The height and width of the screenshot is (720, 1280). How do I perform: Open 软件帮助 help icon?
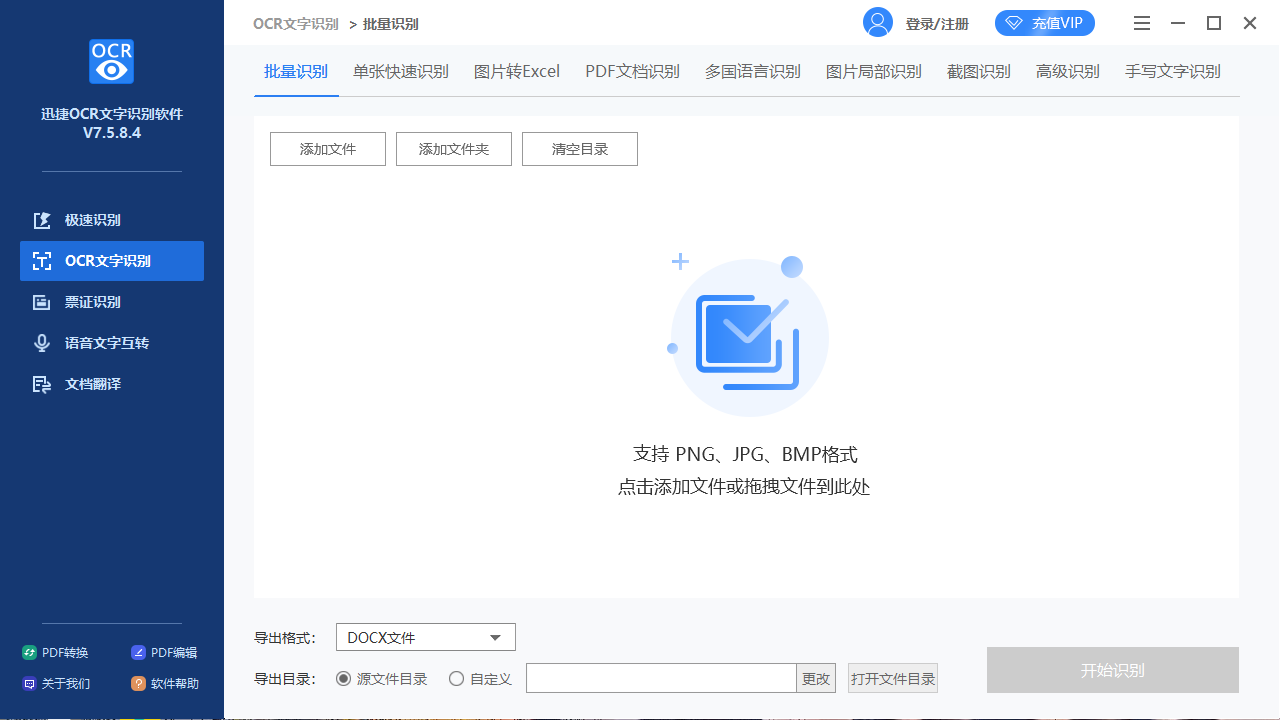[139, 684]
